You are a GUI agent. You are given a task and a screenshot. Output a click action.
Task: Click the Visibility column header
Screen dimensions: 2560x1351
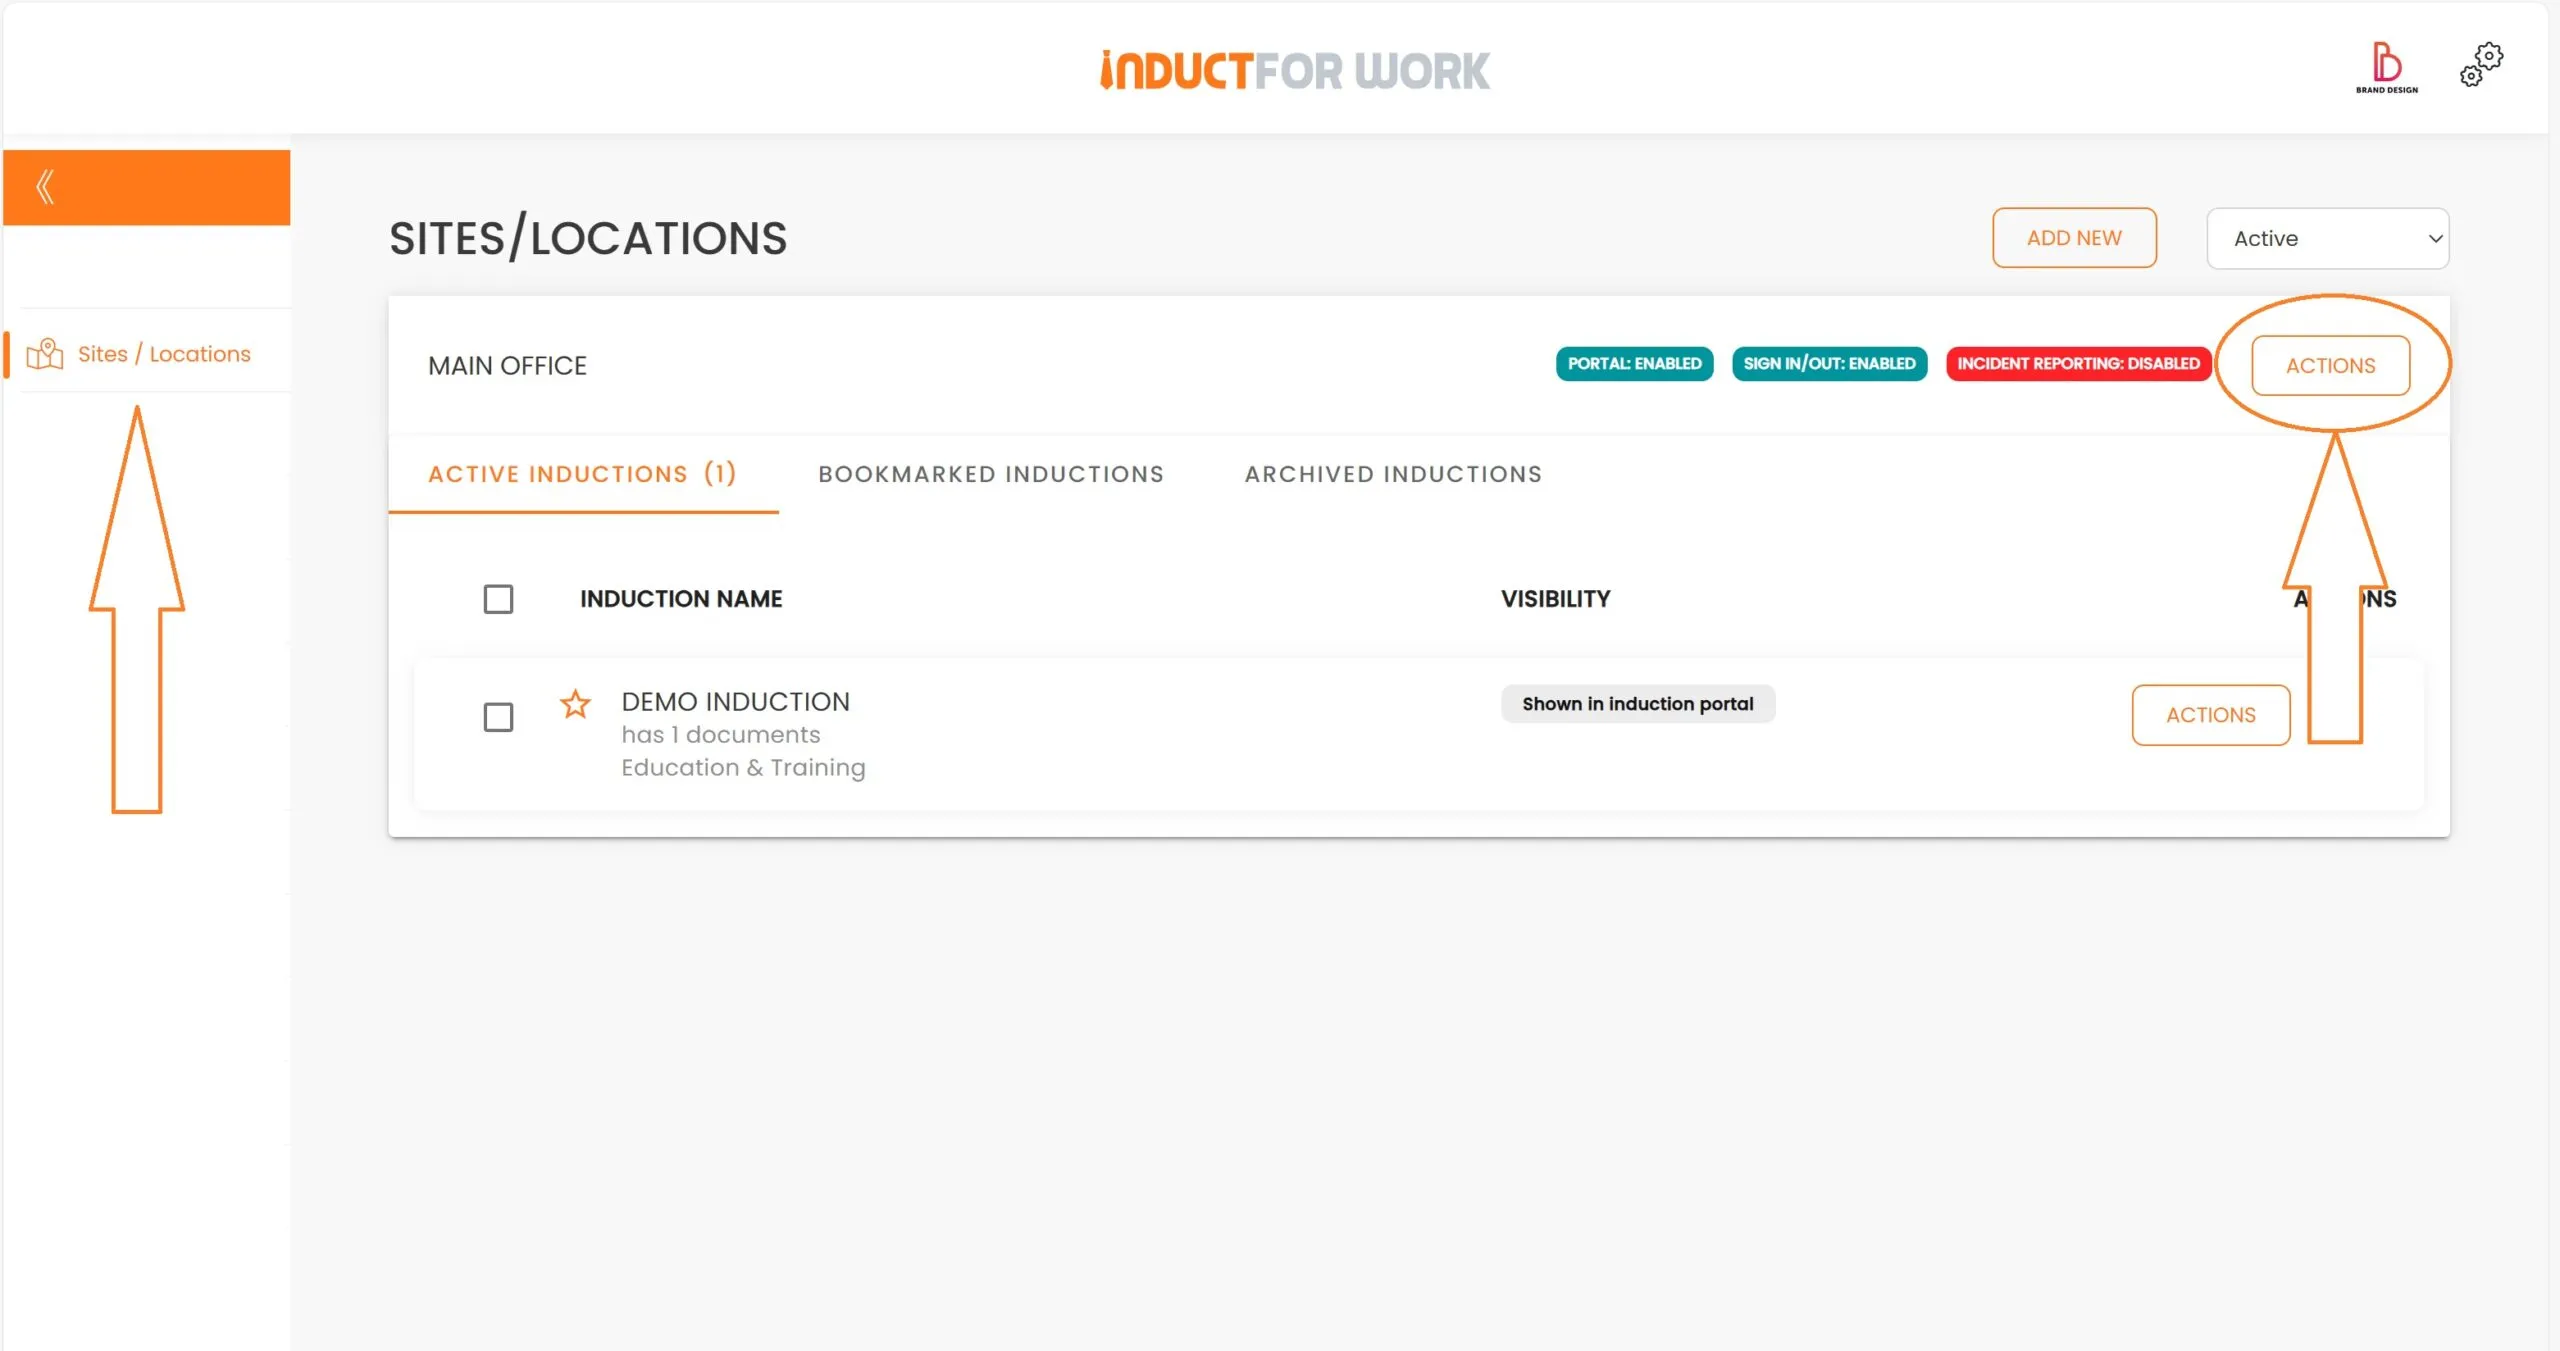coord(1555,599)
